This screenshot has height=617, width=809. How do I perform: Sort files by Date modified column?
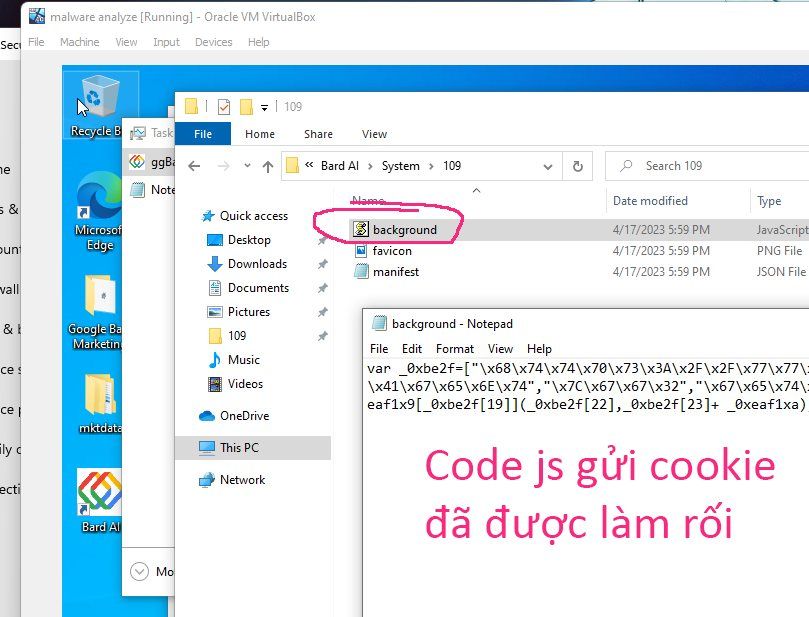pyautogui.click(x=650, y=200)
